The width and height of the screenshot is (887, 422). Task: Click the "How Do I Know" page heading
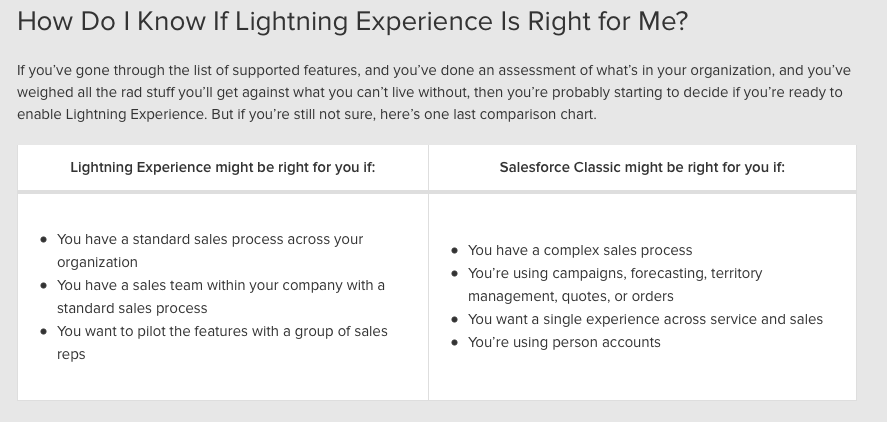coord(352,22)
